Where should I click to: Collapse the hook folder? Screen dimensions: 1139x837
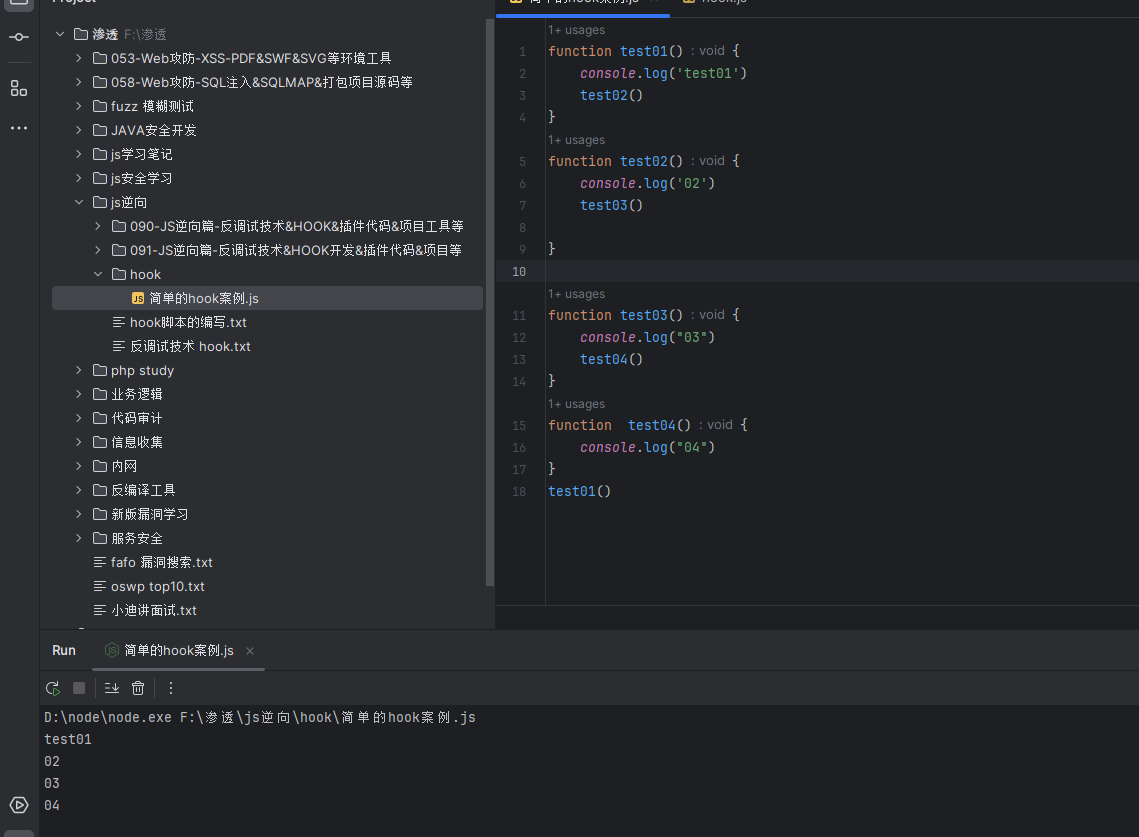(x=98, y=274)
